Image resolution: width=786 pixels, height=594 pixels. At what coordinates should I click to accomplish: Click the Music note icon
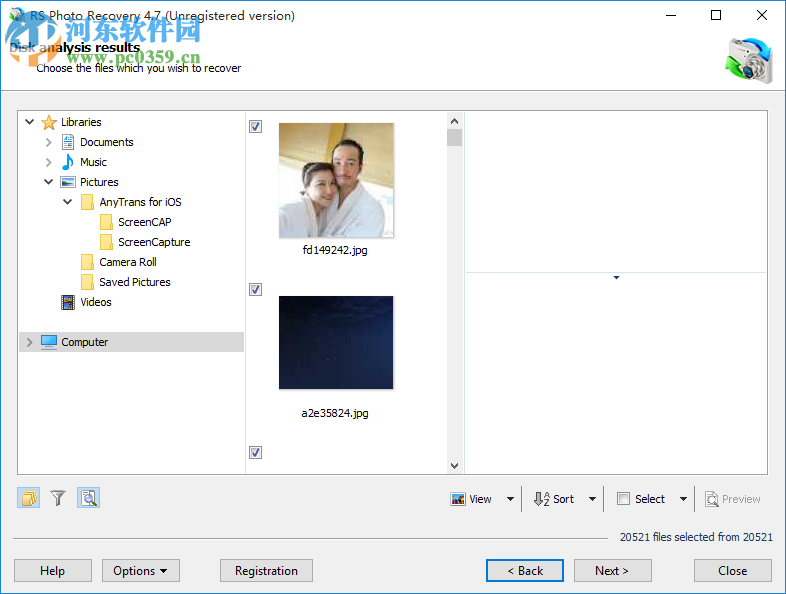click(68, 162)
